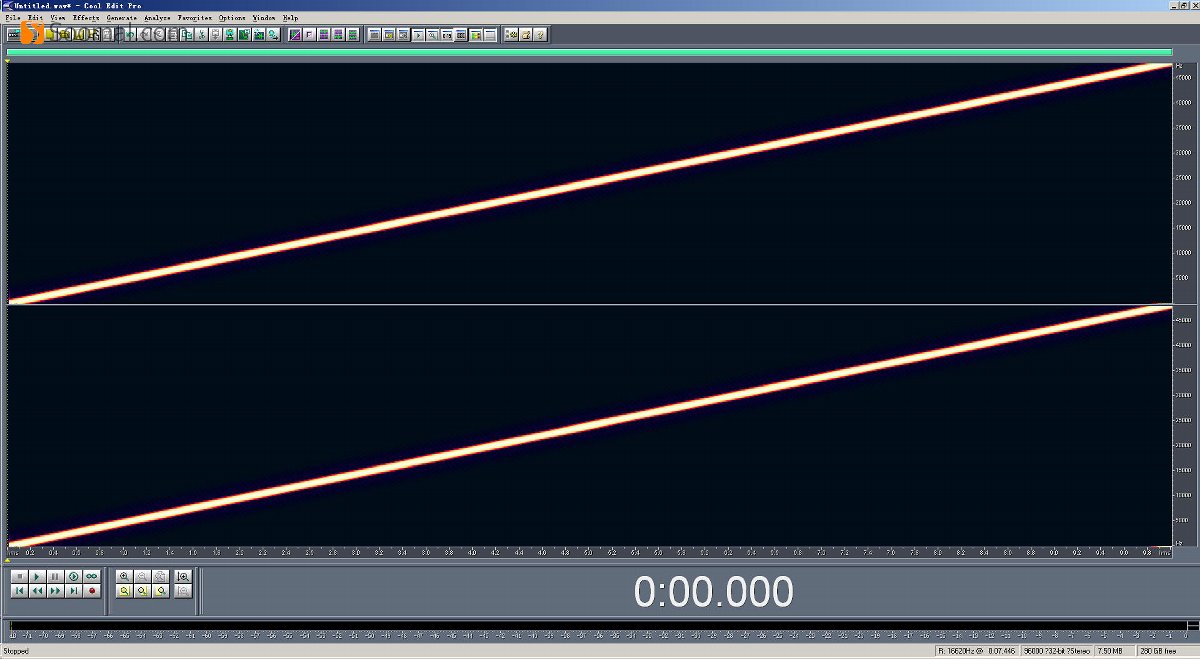Click the question mark Help toolbar icon
The height and width of the screenshot is (659, 1200).
[x=540, y=34]
